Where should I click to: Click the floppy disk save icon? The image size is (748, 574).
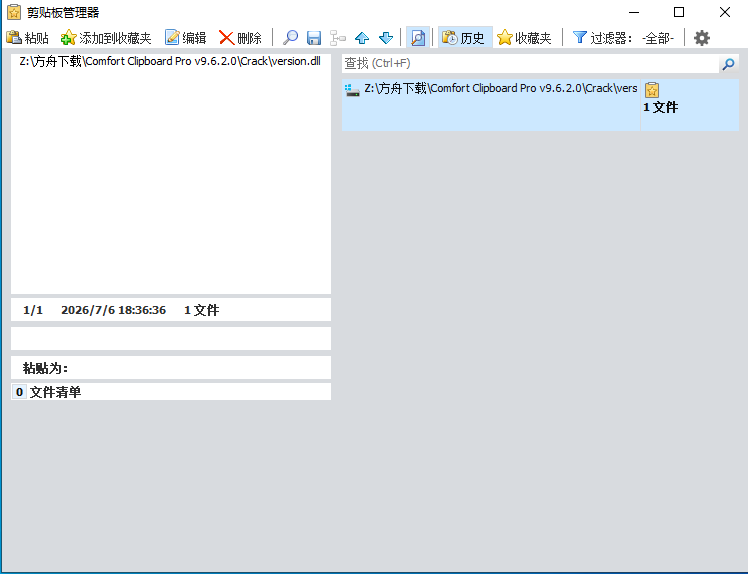coord(314,38)
